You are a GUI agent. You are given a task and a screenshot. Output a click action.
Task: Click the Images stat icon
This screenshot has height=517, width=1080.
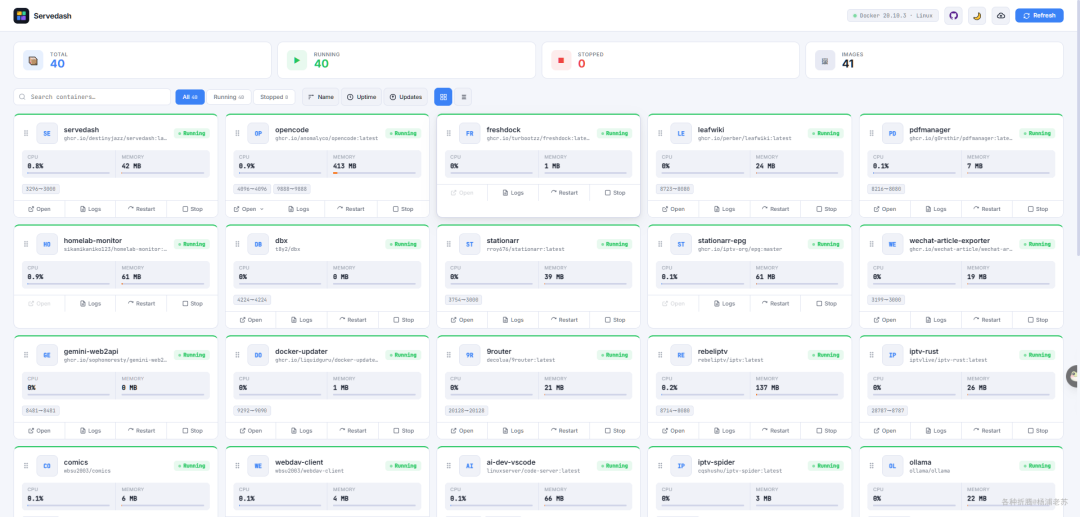click(825, 60)
